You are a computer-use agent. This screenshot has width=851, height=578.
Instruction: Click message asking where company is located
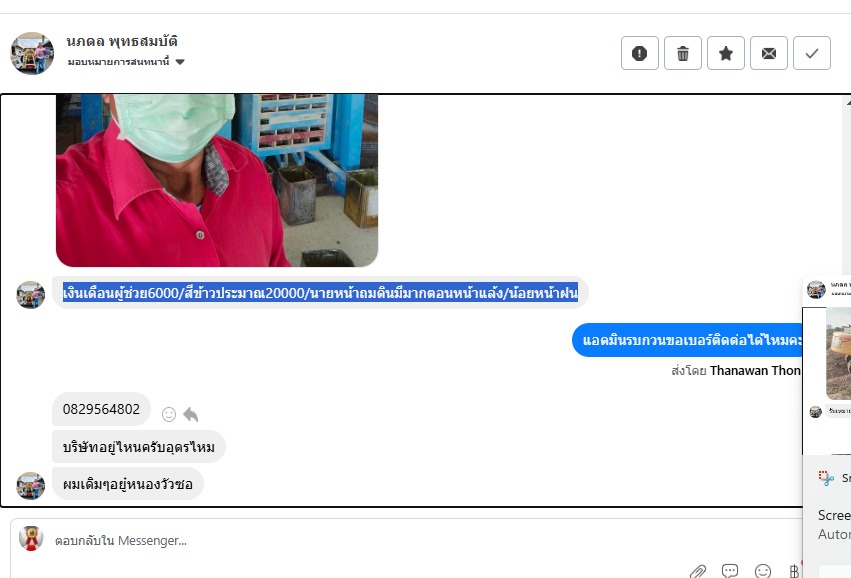(x=138, y=447)
